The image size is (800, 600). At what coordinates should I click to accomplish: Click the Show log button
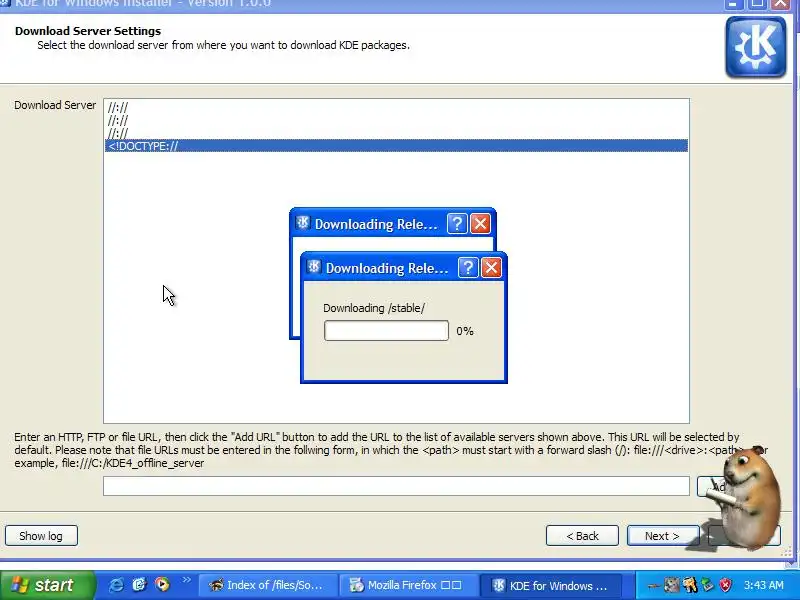tap(41, 536)
